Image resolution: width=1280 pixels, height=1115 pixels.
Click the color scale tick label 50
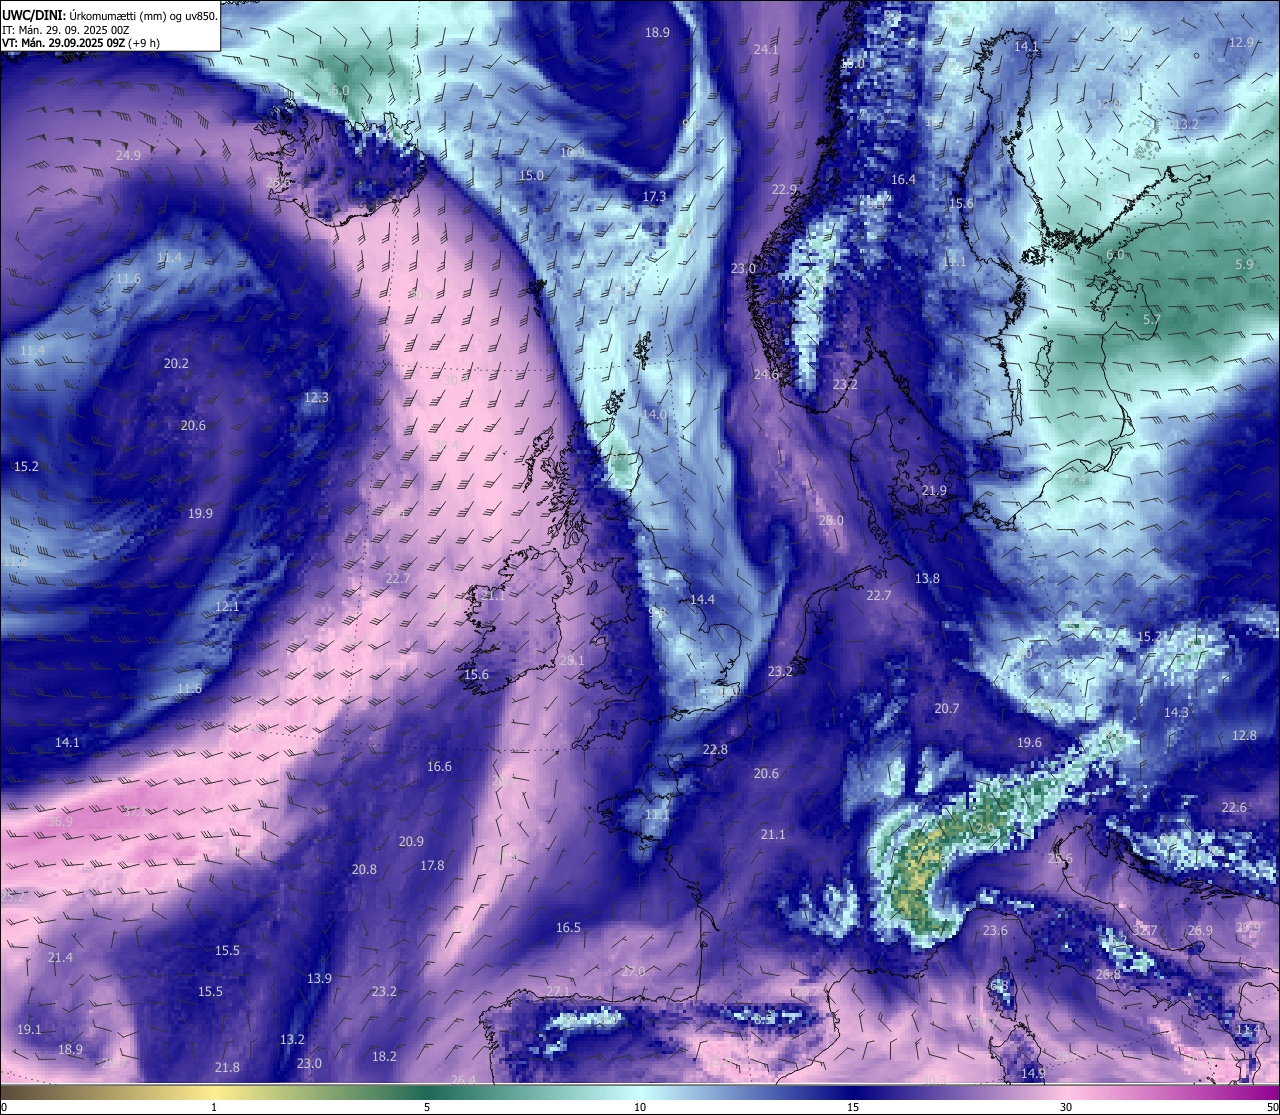pos(1272,1107)
